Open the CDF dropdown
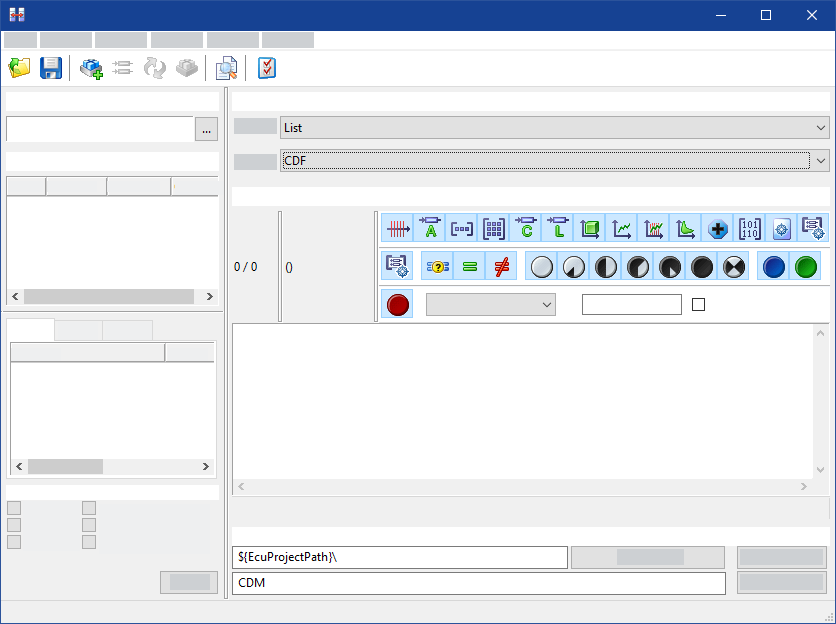The image size is (836, 624). 554,161
